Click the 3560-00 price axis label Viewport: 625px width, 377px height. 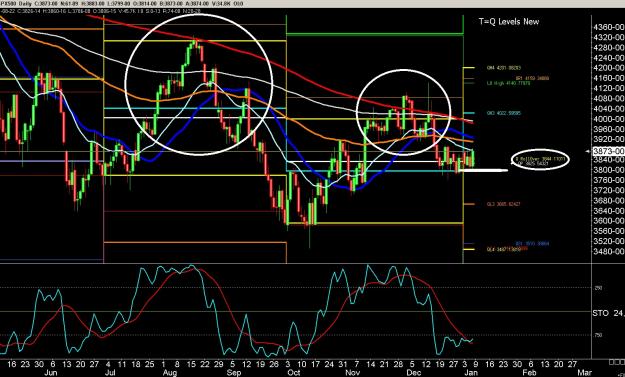coord(608,231)
